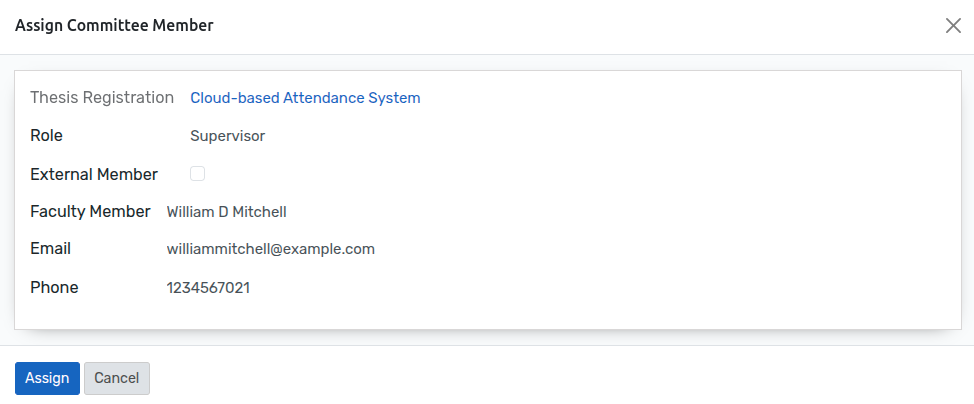Click the William D Mitchell faculty field
974x404 pixels.
pyautogui.click(x=227, y=212)
